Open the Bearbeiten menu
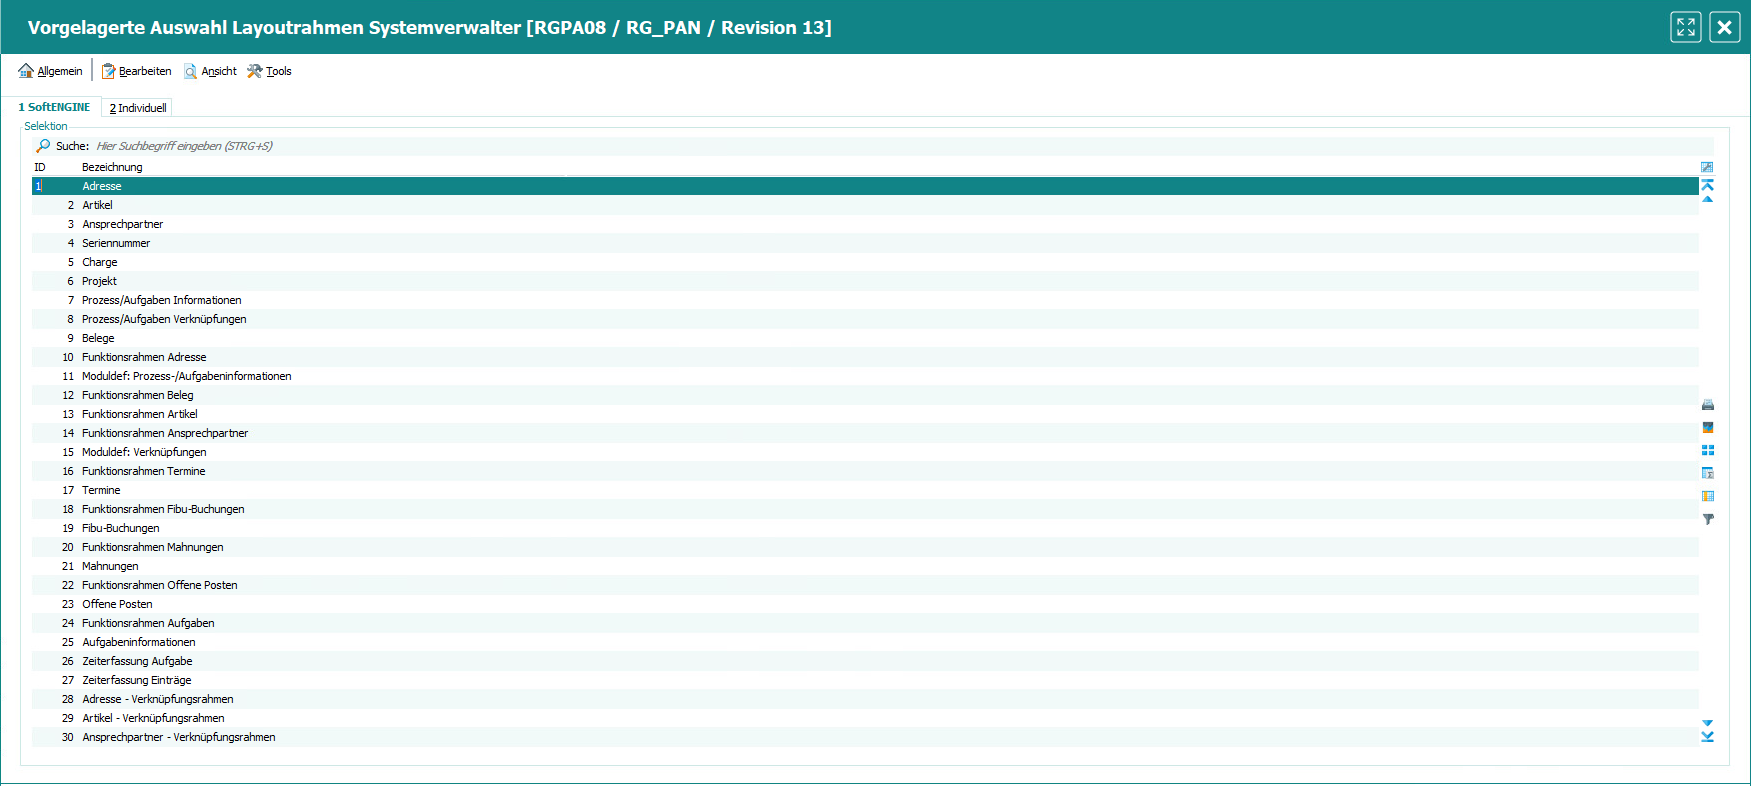This screenshot has height=786, width=1751. pyautogui.click(x=137, y=71)
